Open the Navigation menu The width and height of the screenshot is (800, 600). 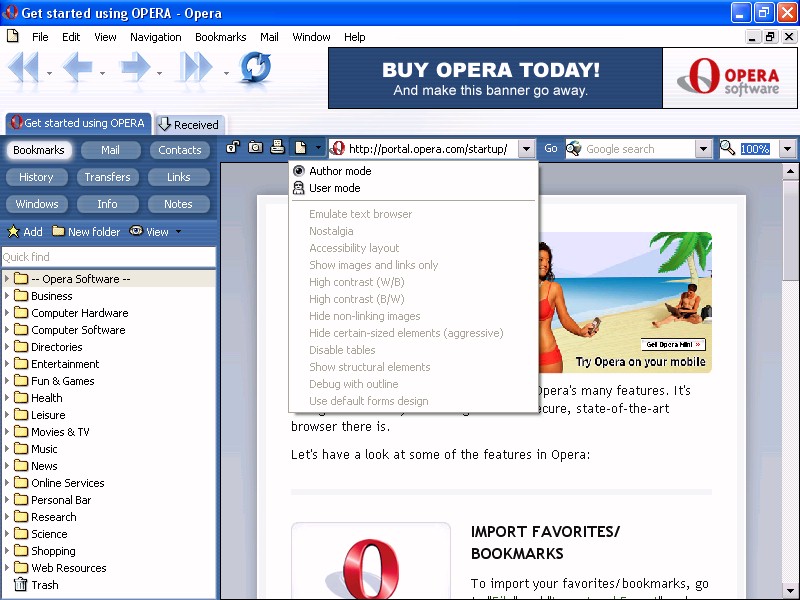click(x=156, y=37)
